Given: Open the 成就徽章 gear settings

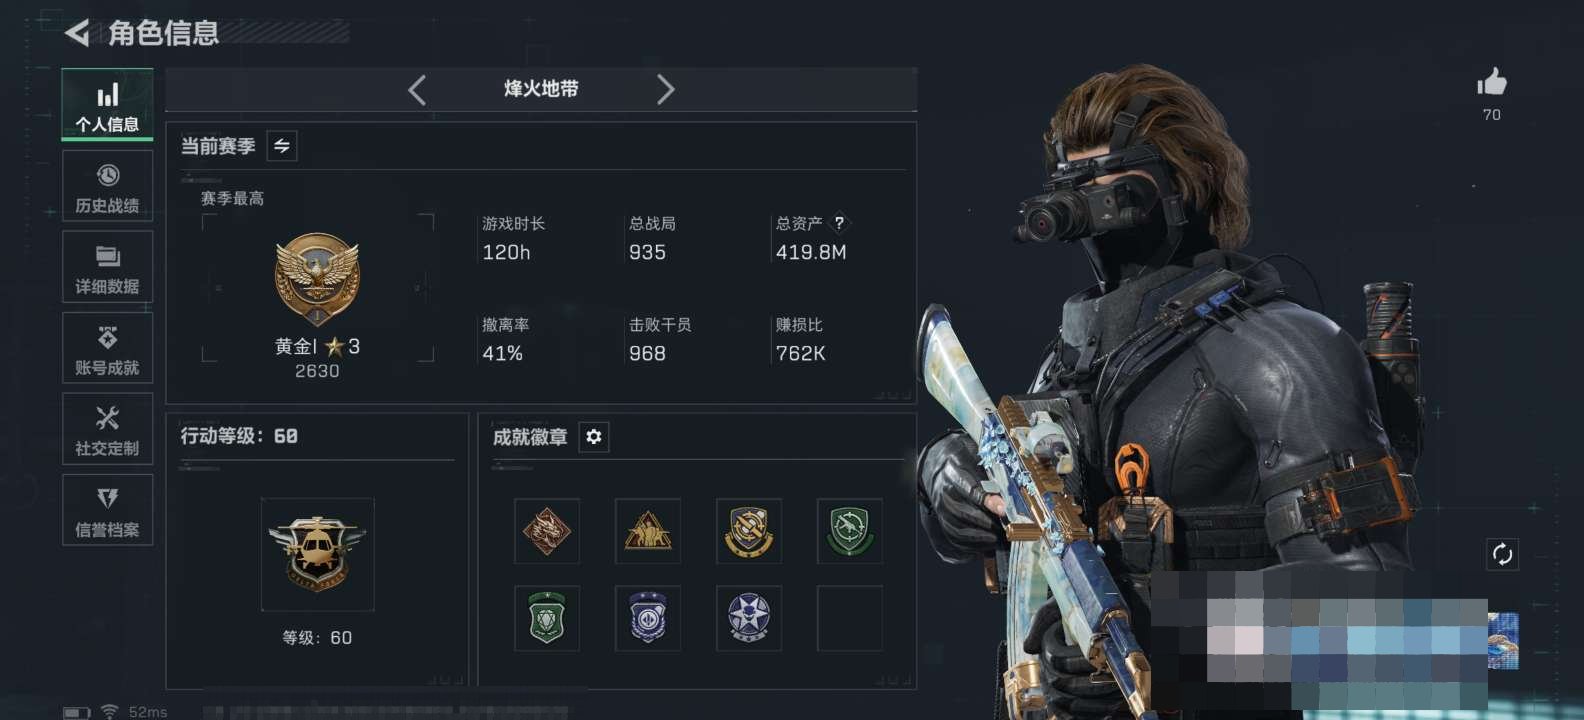Looking at the screenshot, I should [x=594, y=437].
